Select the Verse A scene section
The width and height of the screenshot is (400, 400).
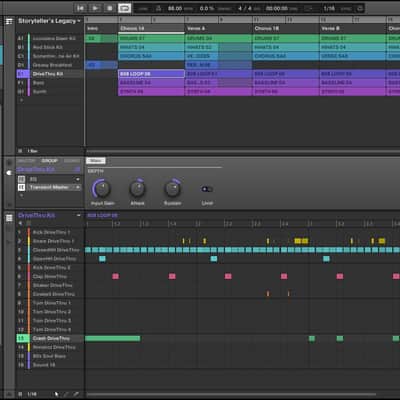tap(218, 28)
